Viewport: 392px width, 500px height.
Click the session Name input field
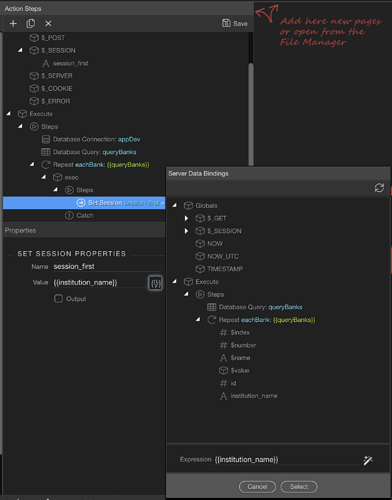point(107,266)
